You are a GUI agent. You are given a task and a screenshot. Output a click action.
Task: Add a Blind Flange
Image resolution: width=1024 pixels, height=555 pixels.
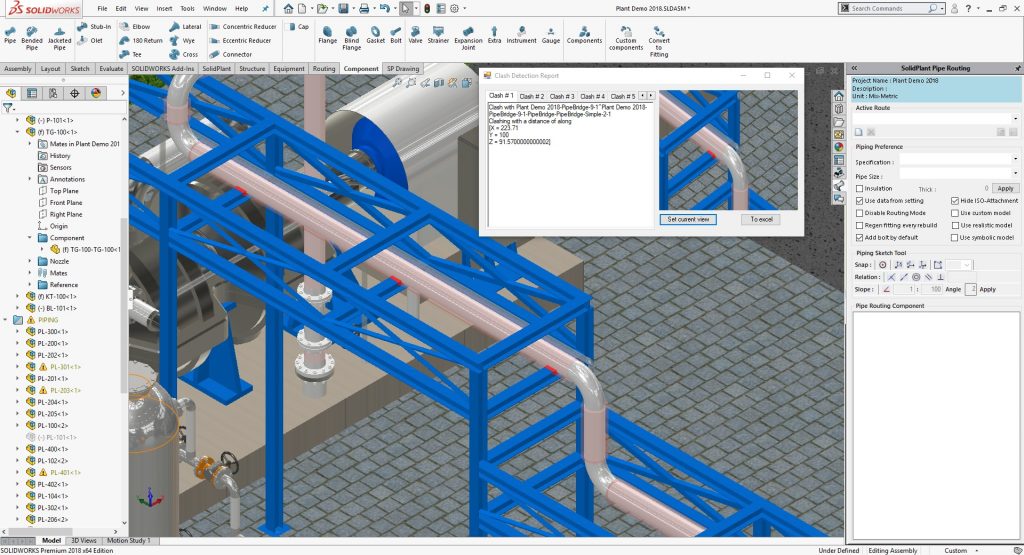point(351,39)
